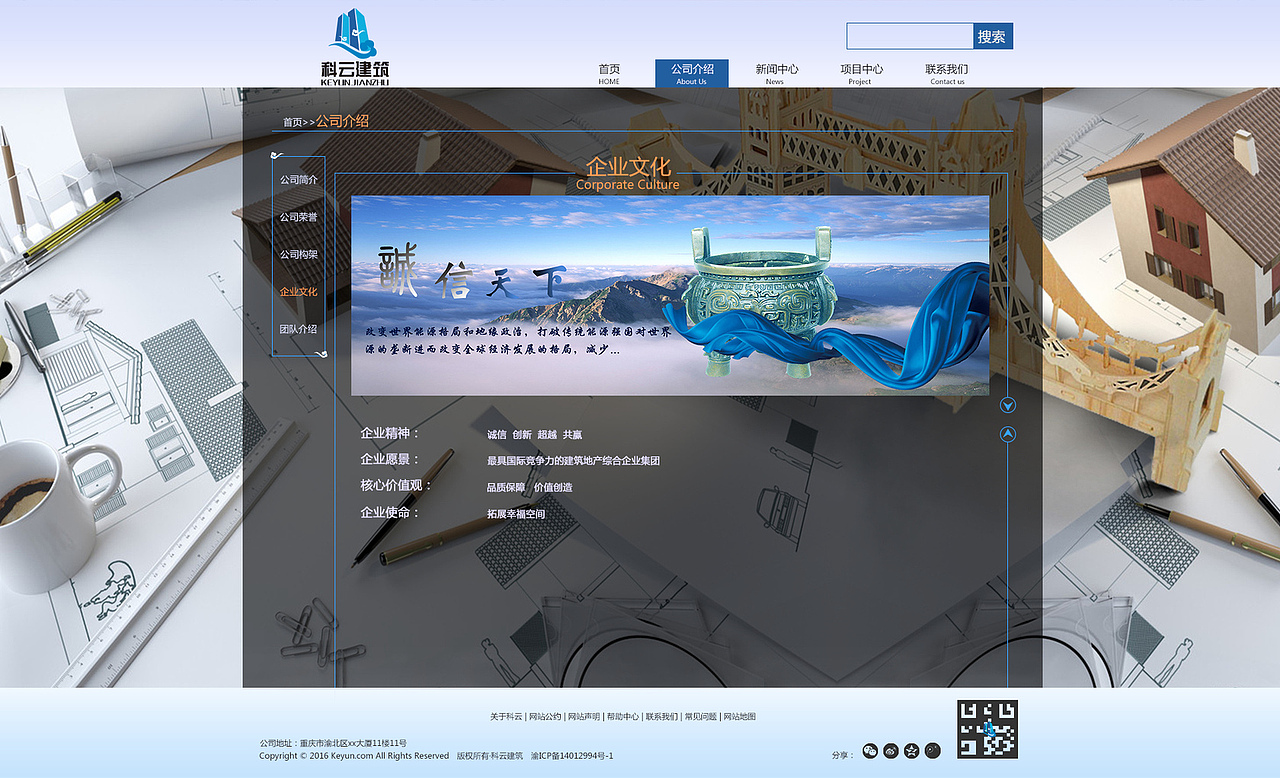The height and width of the screenshot is (778, 1280).
Task: Click the search input field
Action: pyautogui.click(x=910, y=36)
